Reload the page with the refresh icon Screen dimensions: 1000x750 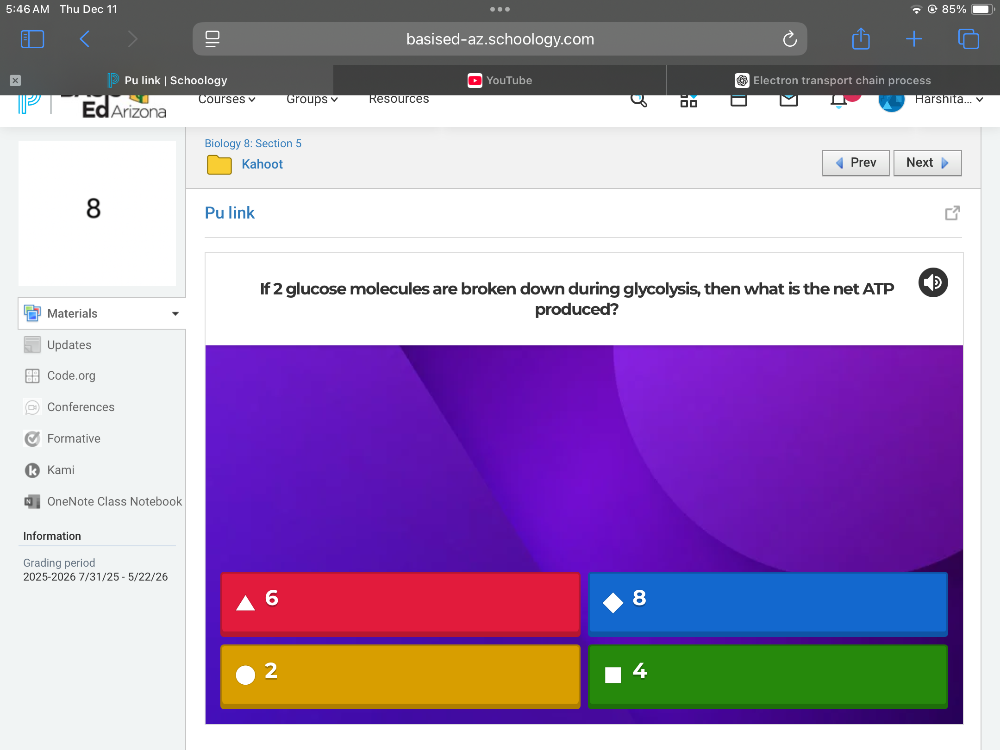[790, 39]
